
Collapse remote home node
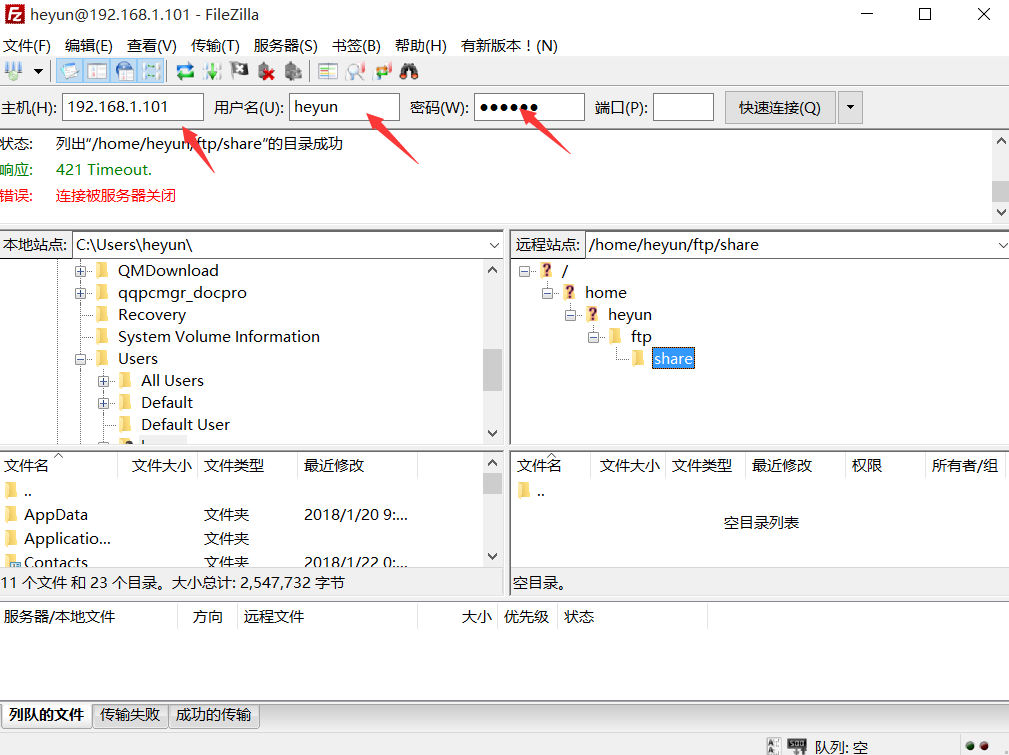pyautogui.click(x=548, y=294)
